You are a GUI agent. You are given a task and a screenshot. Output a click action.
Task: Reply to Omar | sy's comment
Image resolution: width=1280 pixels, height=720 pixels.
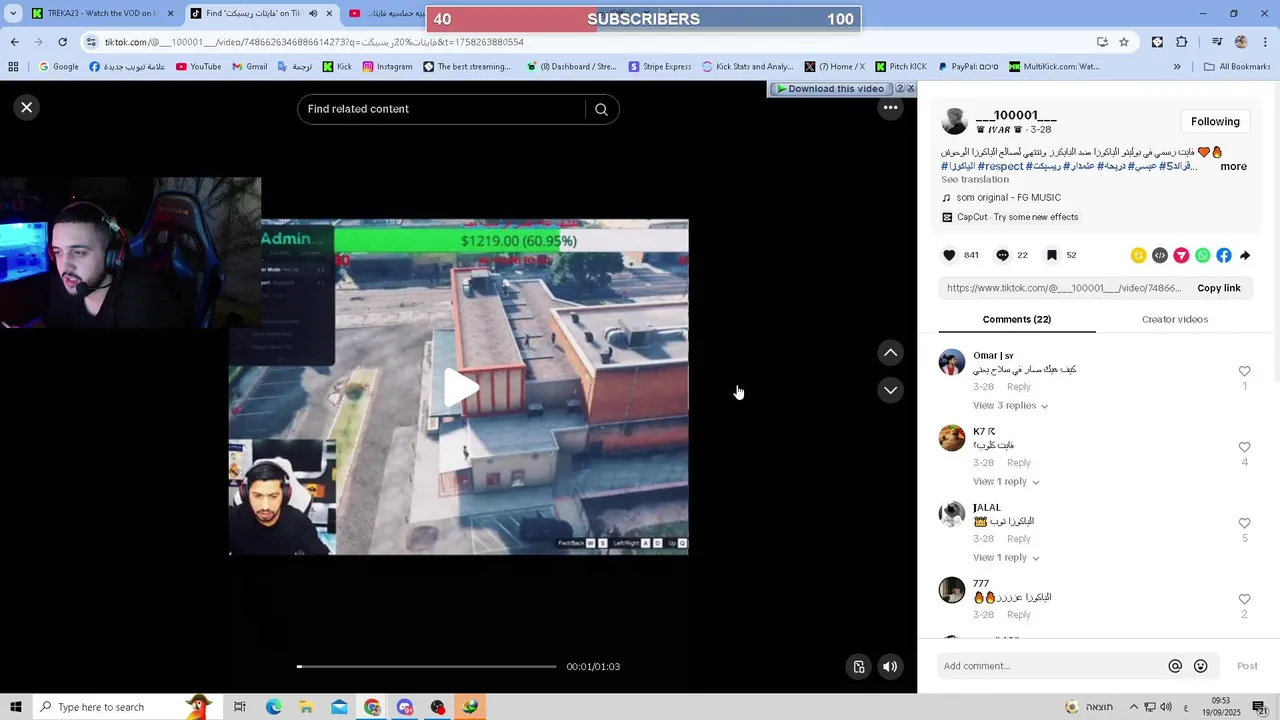1018,387
